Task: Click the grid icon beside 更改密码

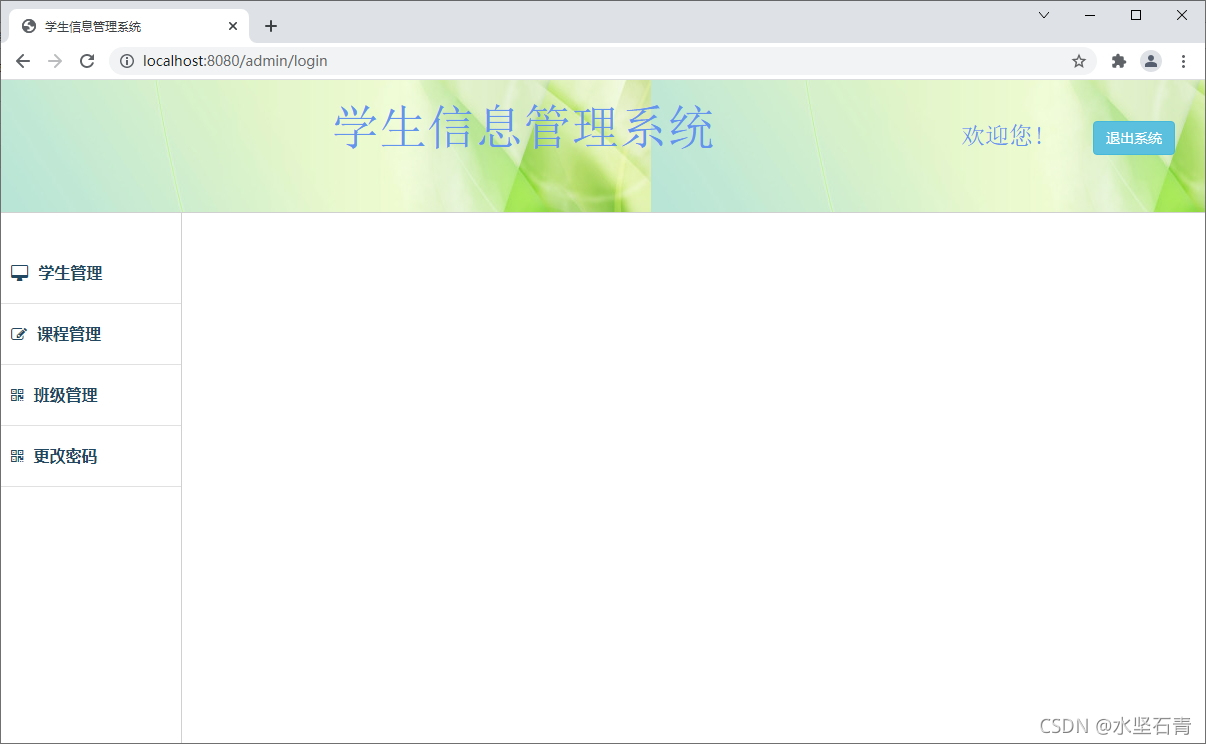Action: click(17, 456)
